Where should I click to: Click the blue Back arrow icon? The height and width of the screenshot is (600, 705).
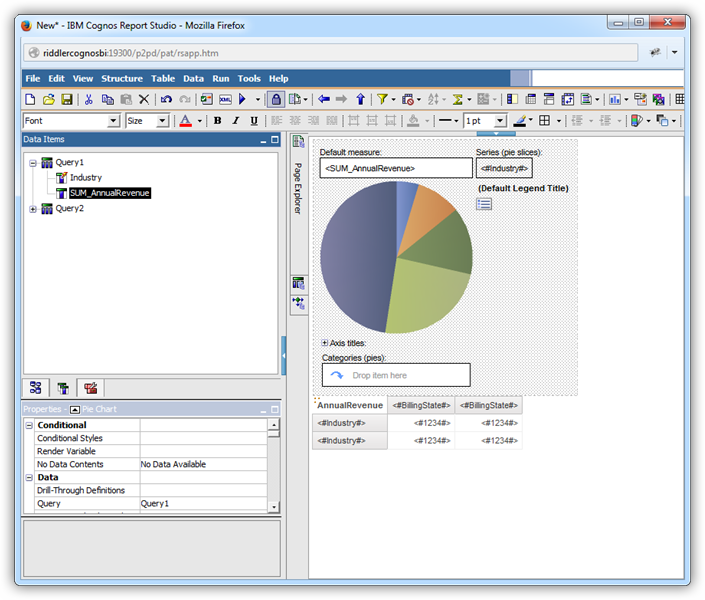324,99
